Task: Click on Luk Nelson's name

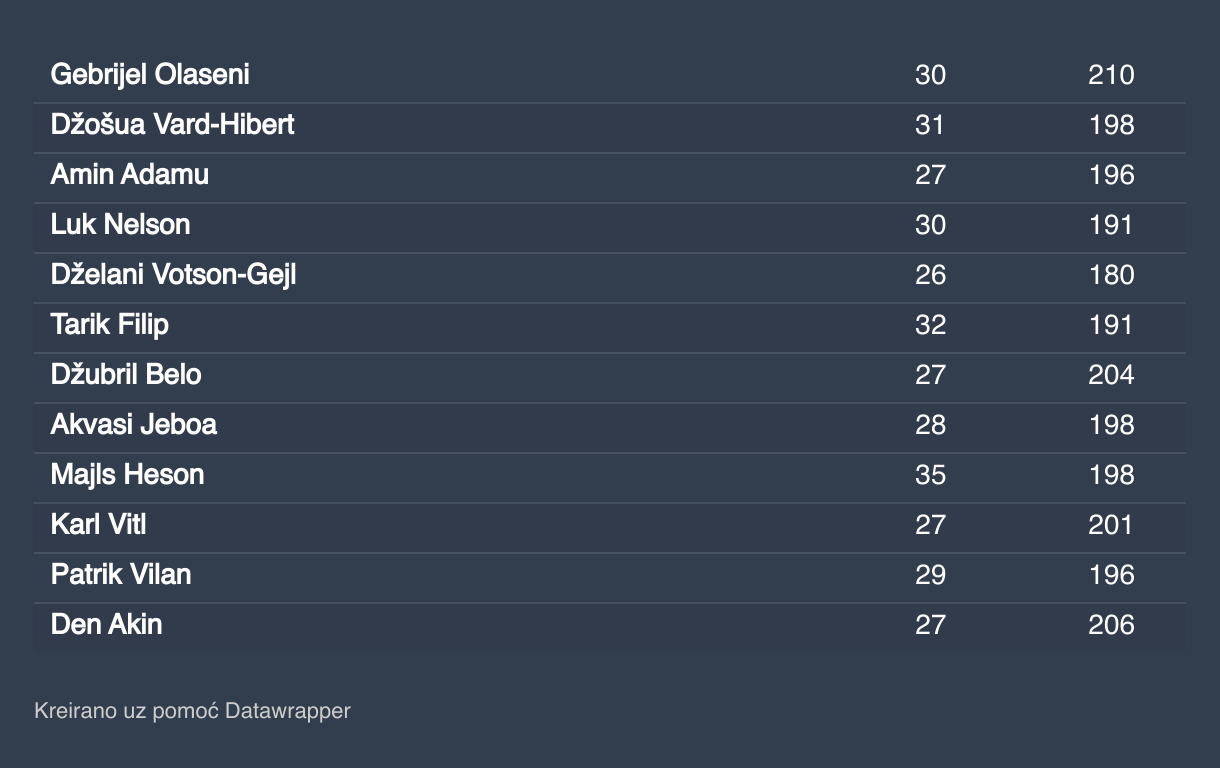Action: [120, 225]
